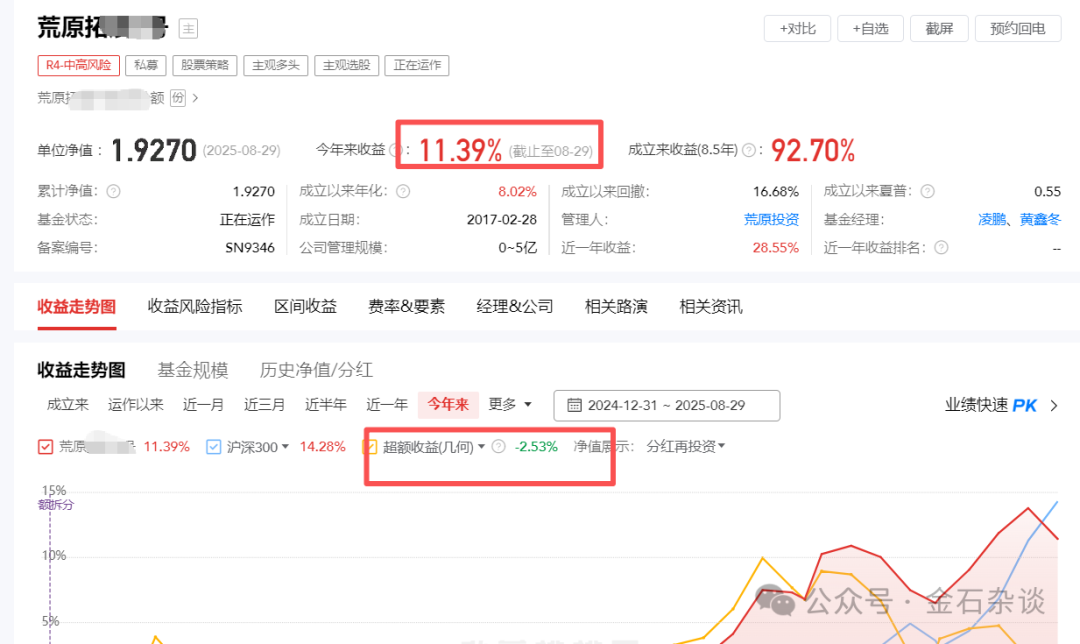Click the R4-中高风险 tag
This screenshot has width=1080, height=644.
click(79, 65)
